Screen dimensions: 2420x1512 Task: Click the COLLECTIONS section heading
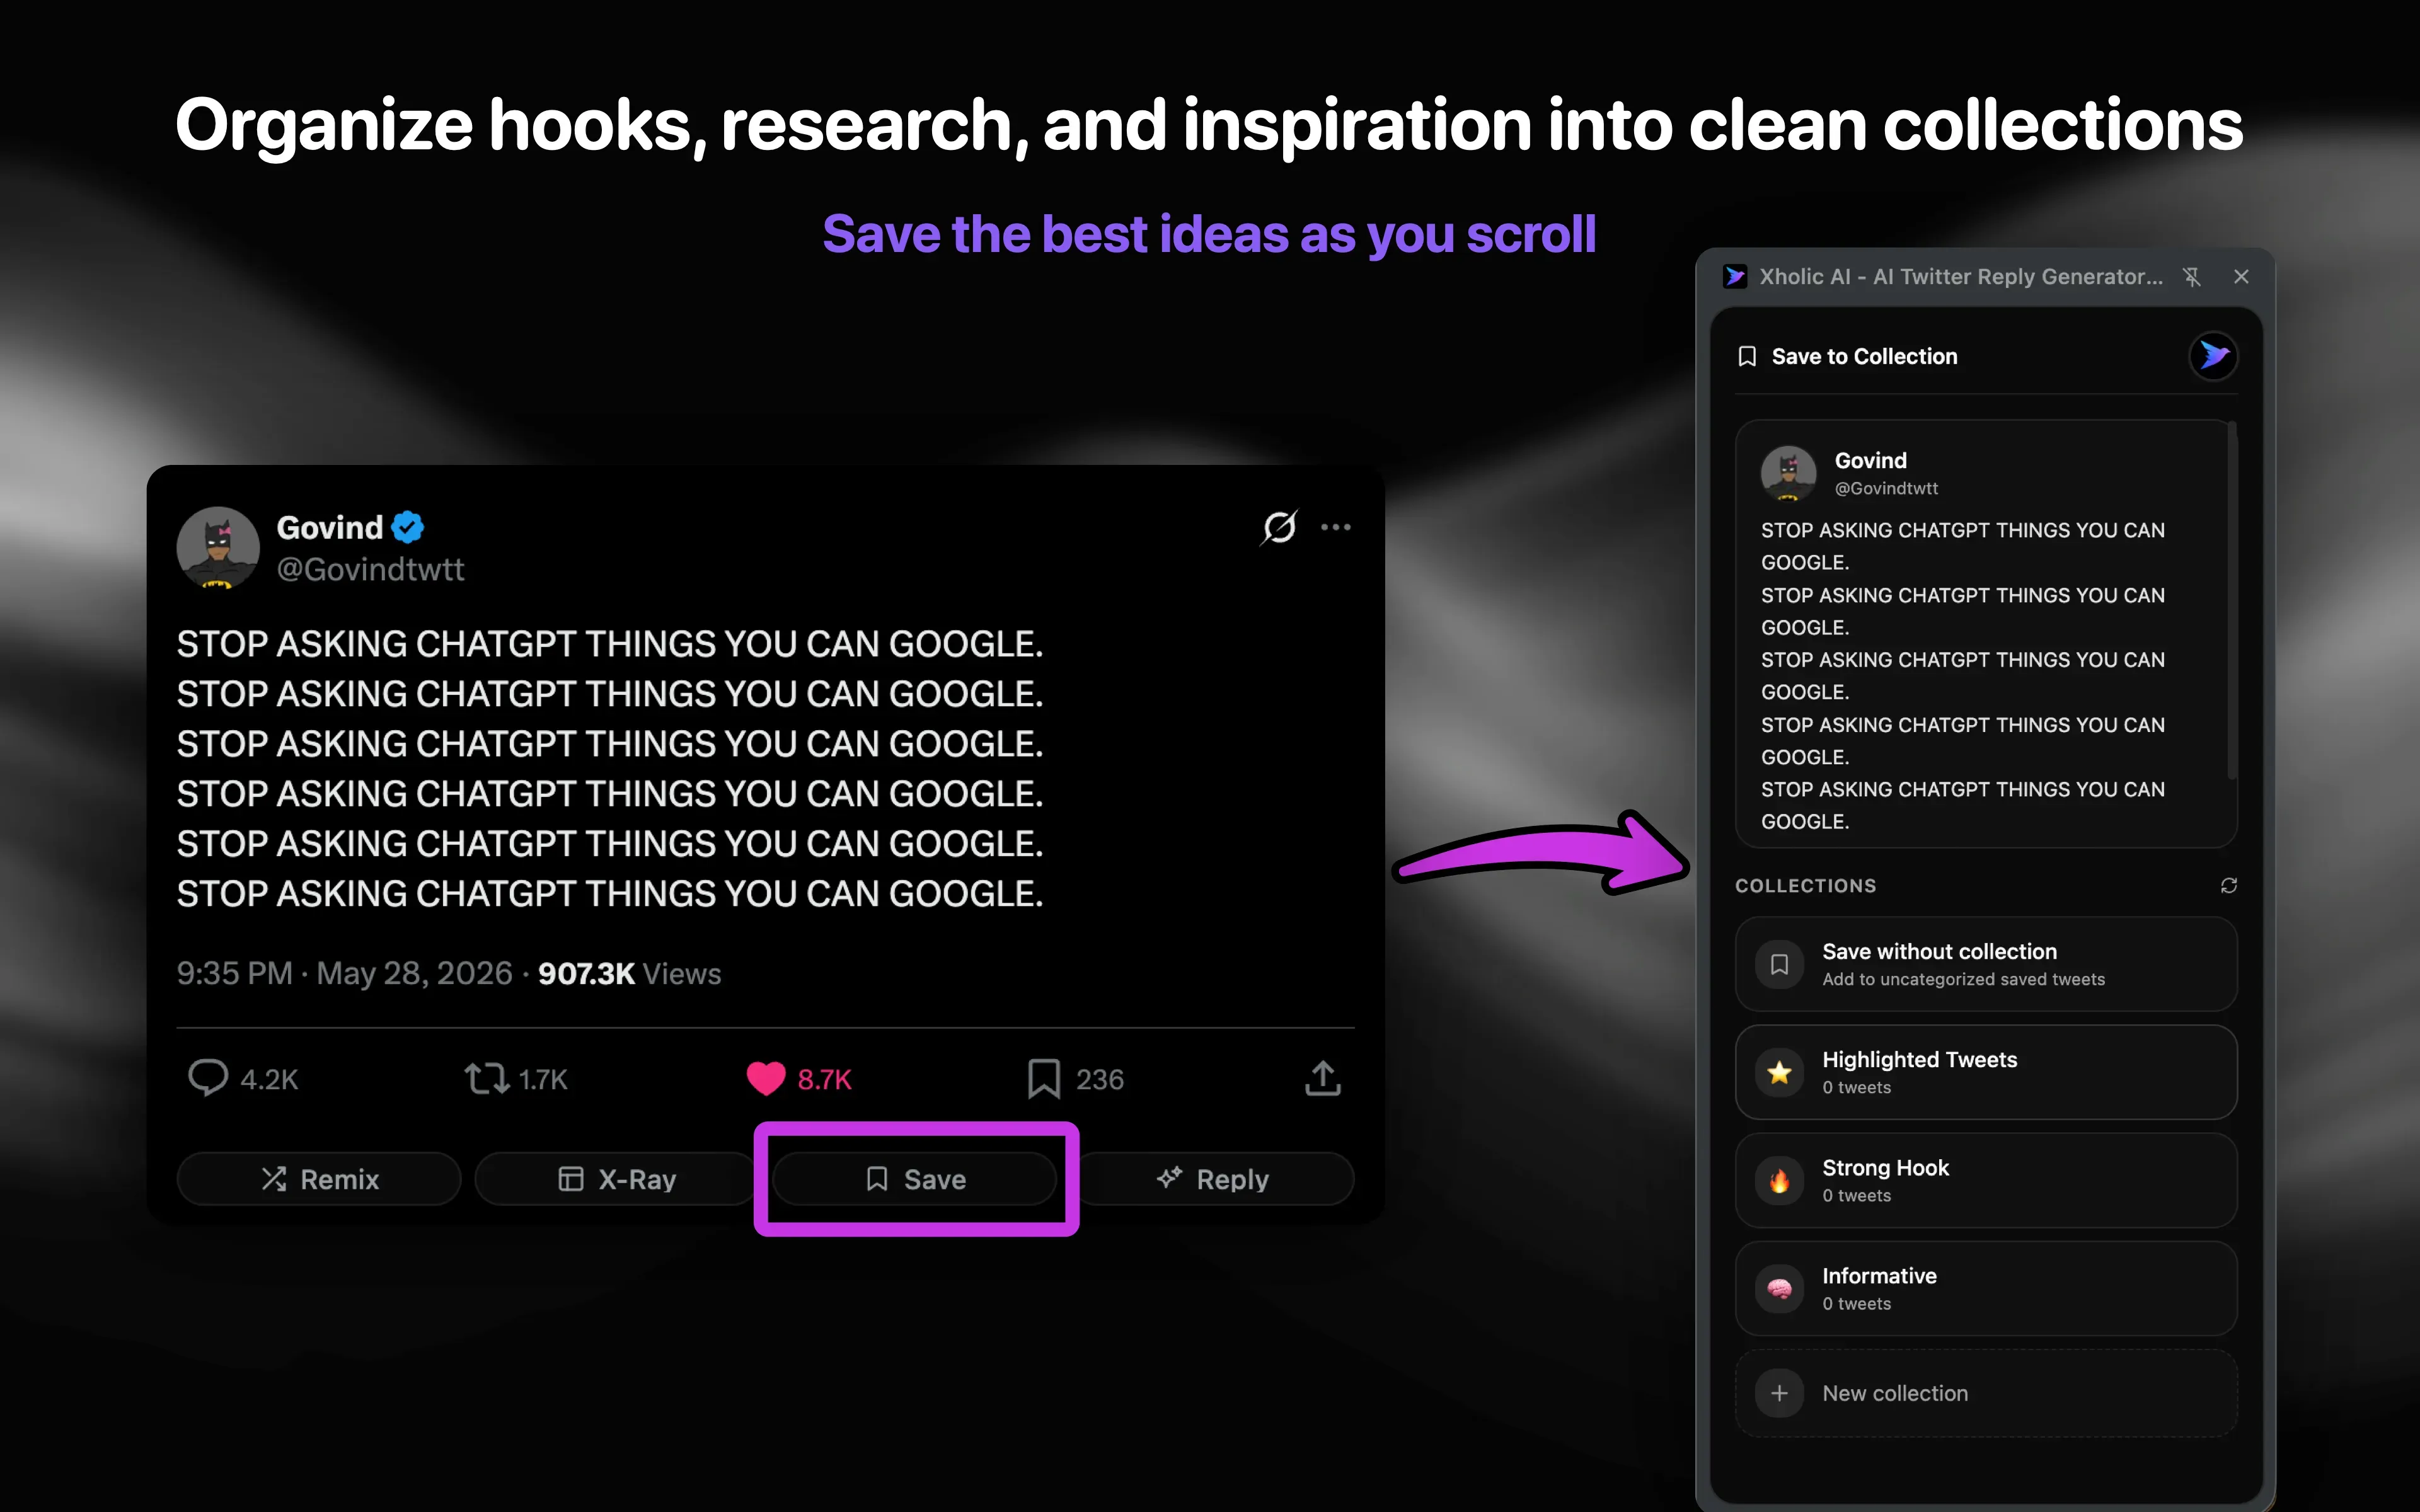click(x=1805, y=885)
